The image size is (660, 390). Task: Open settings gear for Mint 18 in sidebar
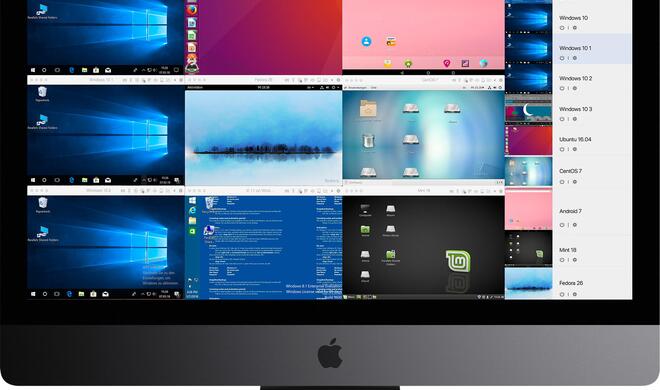click(x=575, y=260)
